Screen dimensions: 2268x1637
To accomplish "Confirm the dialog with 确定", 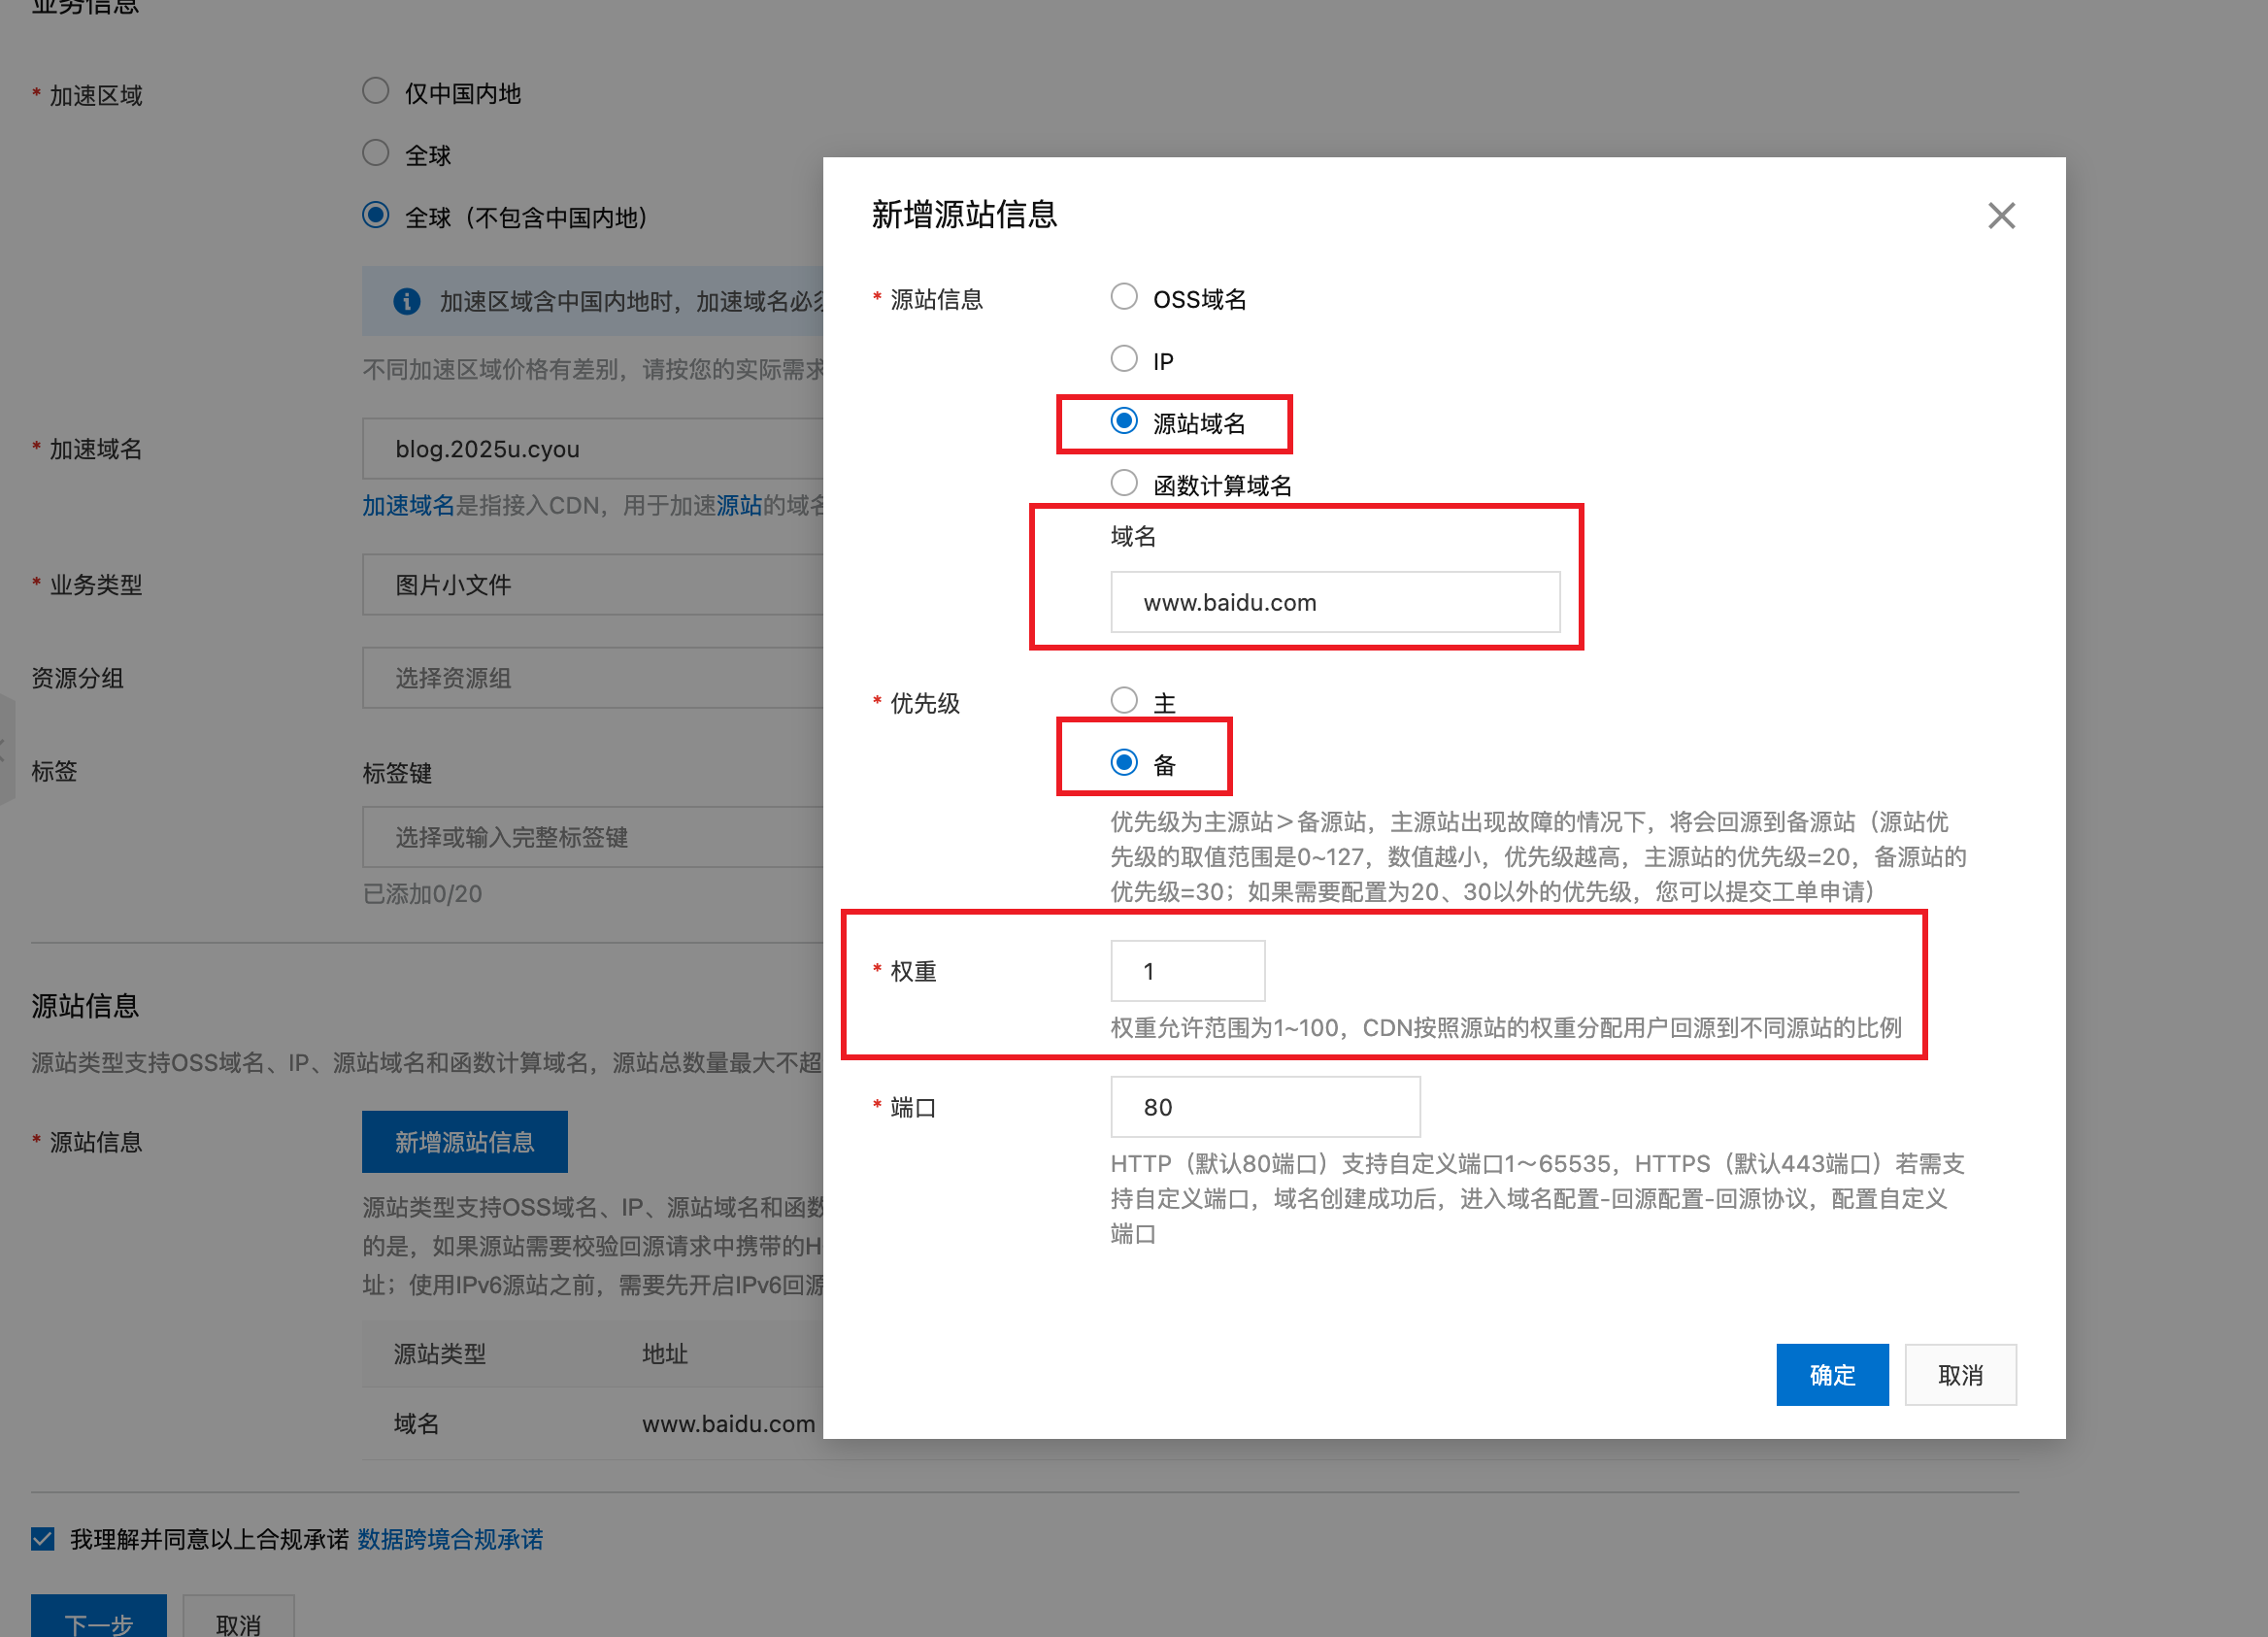I will pos(1832,1374).
